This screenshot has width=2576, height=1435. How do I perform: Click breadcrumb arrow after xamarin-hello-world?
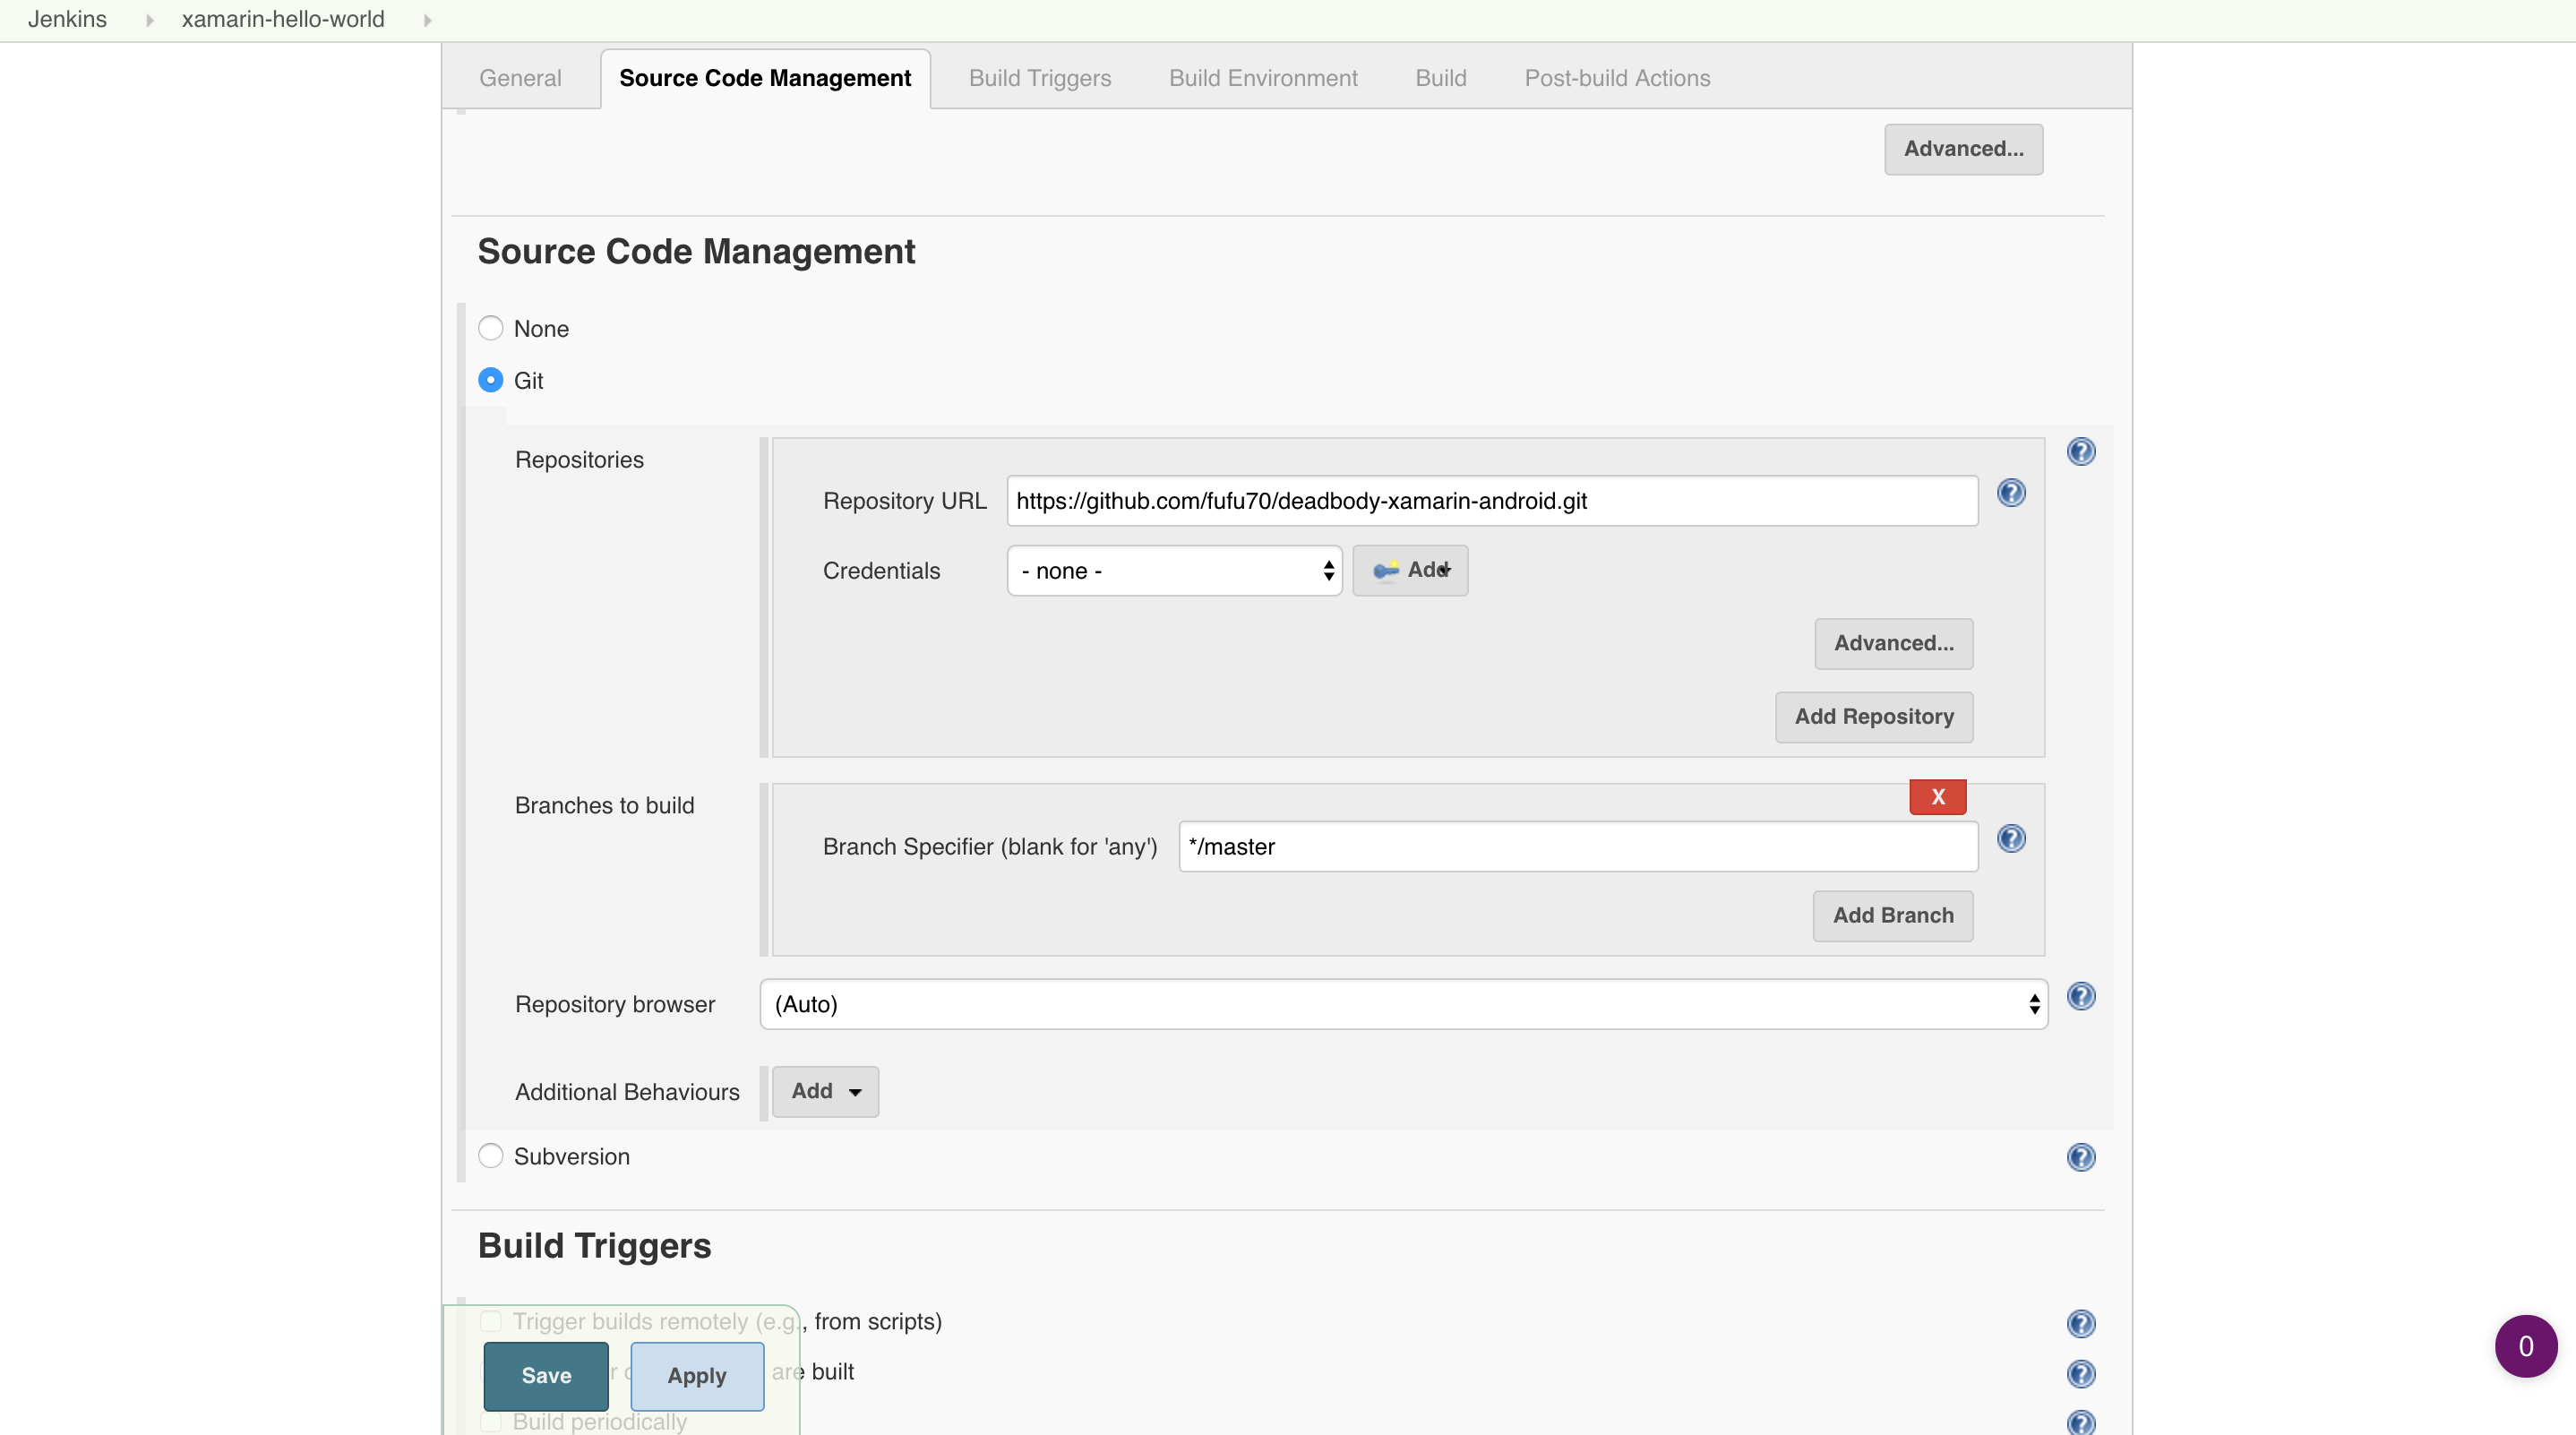tap(428, 20)
